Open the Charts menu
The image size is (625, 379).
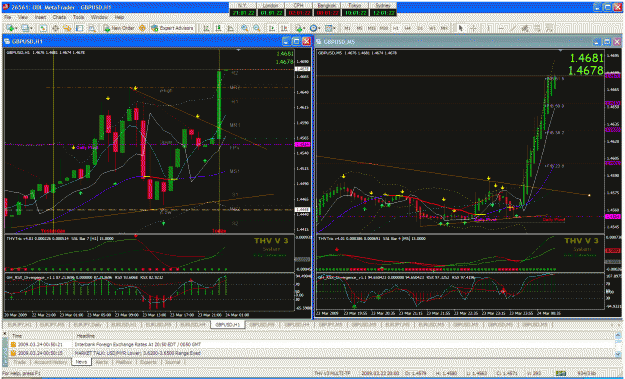59,18
